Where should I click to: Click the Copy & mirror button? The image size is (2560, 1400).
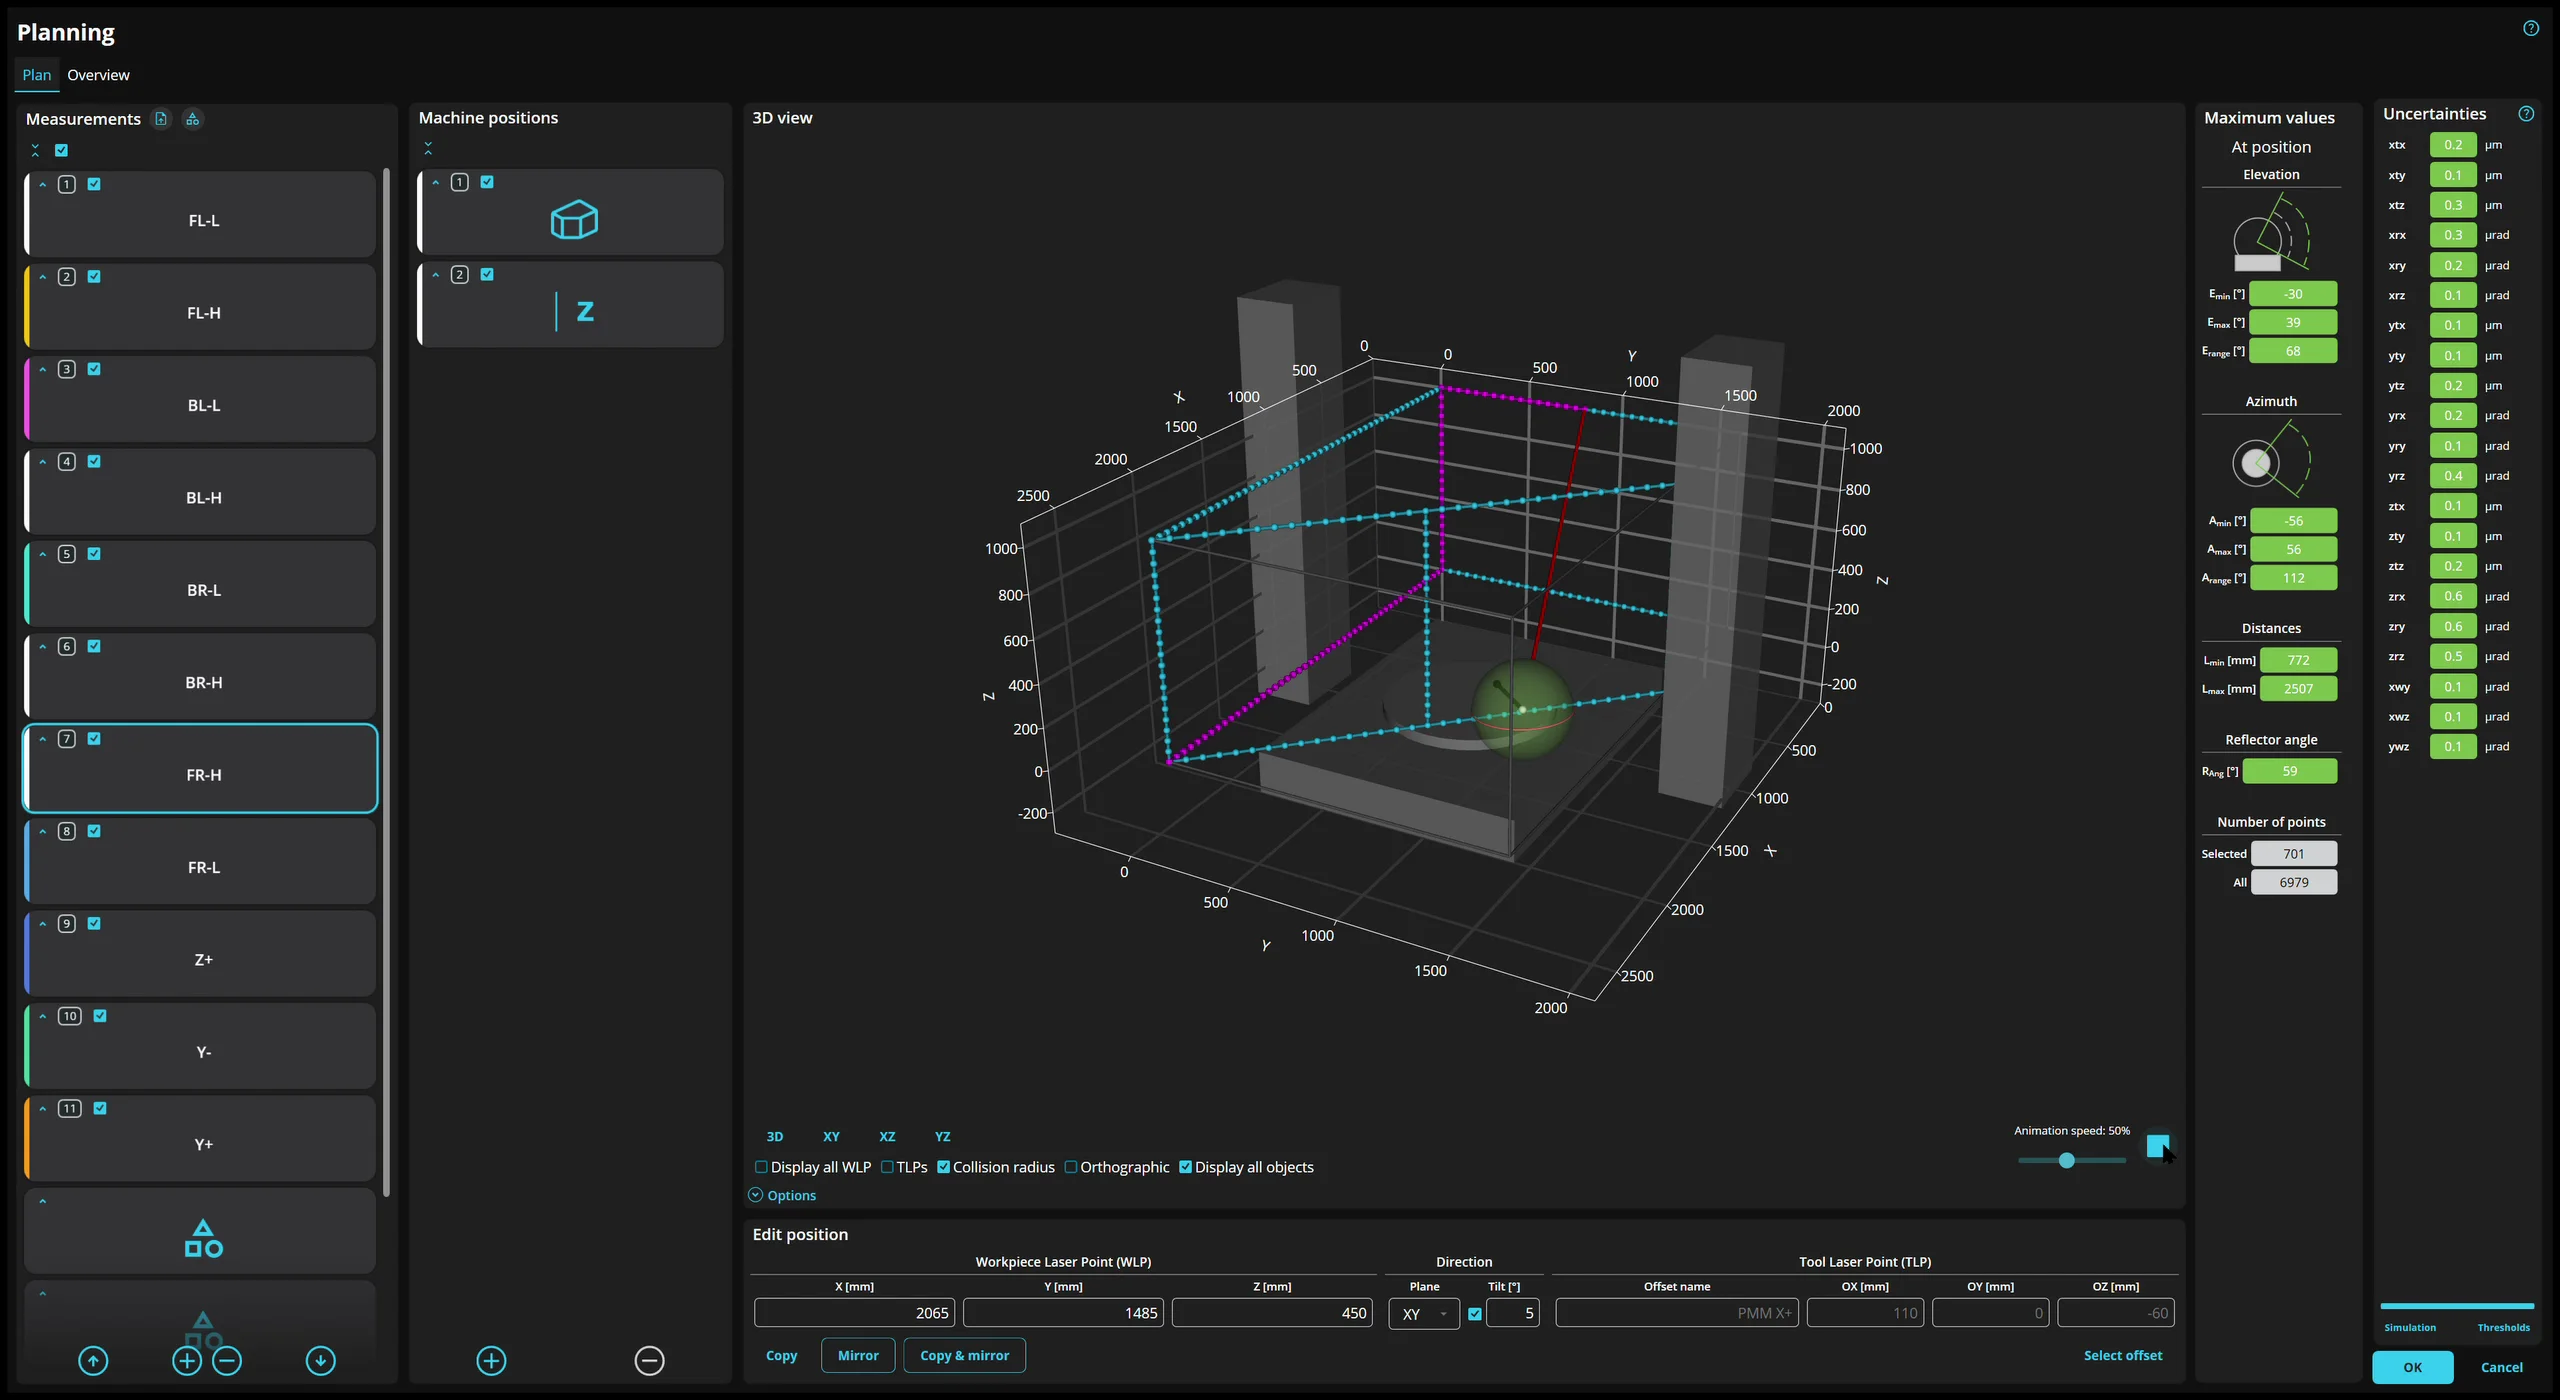(964, 1355)
